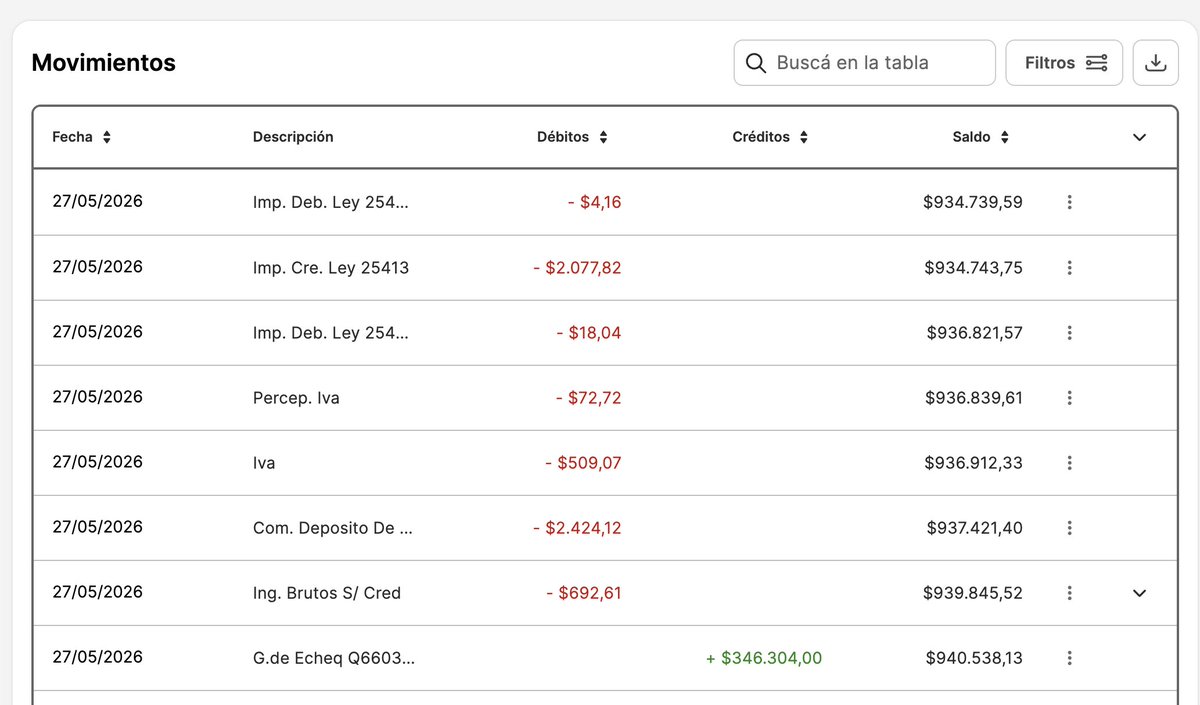This screenshot has height=705, width=1200.
Task: Select the + $346.304,00 credit amount
Action: [764, 658]
